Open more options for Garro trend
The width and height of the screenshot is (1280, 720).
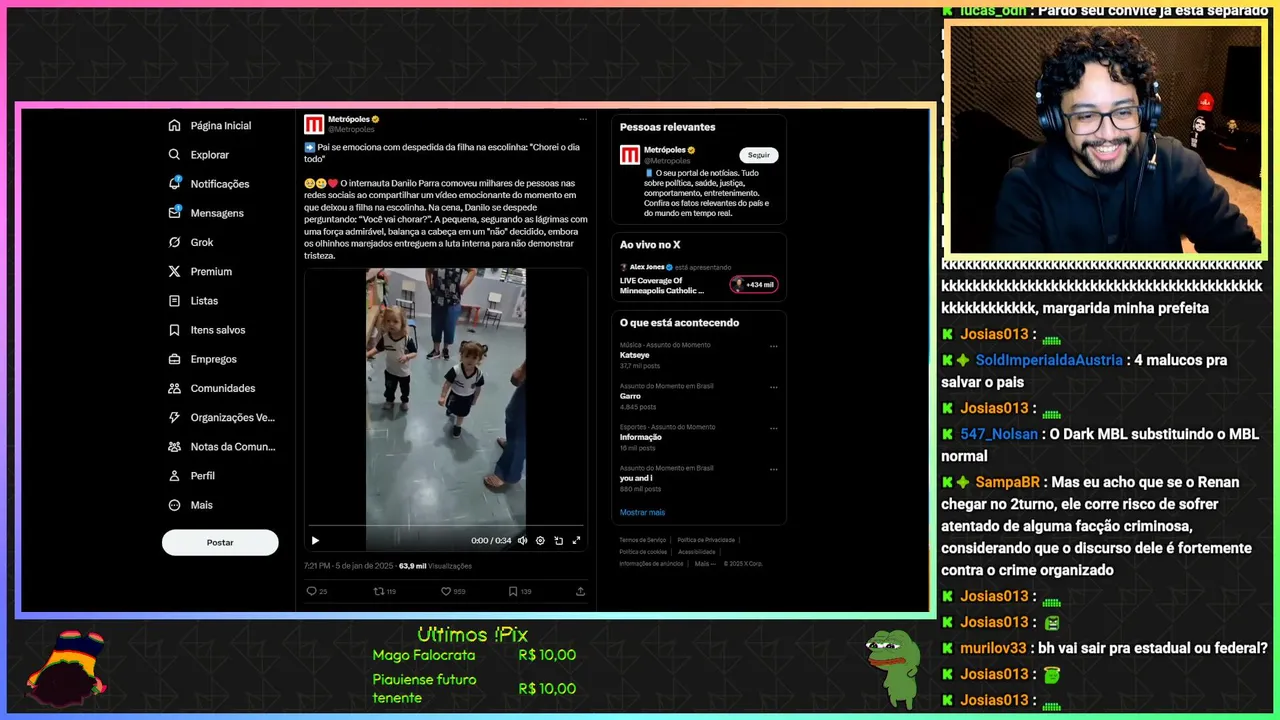773,387
